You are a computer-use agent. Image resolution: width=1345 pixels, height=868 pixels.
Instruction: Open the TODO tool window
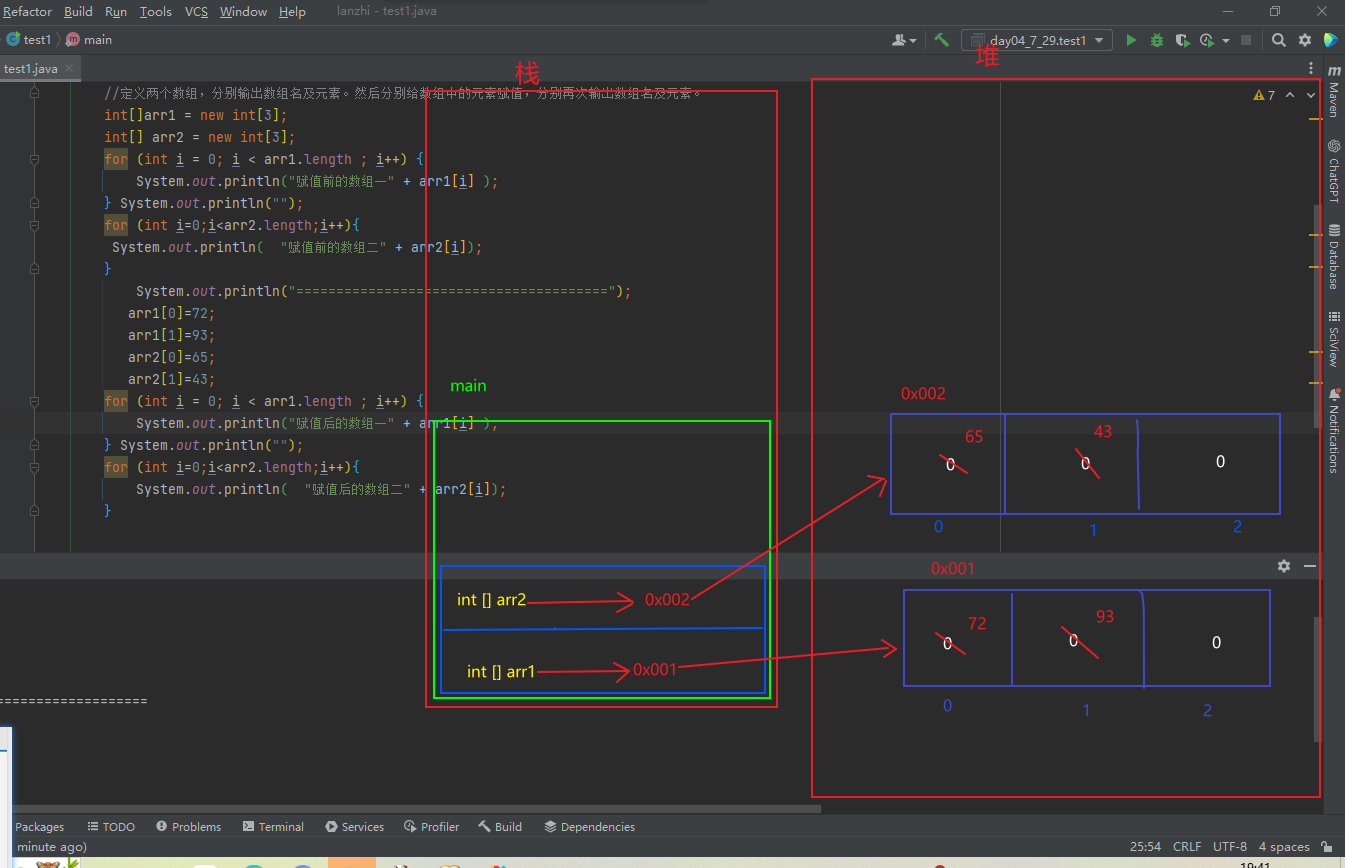[111, 827]
